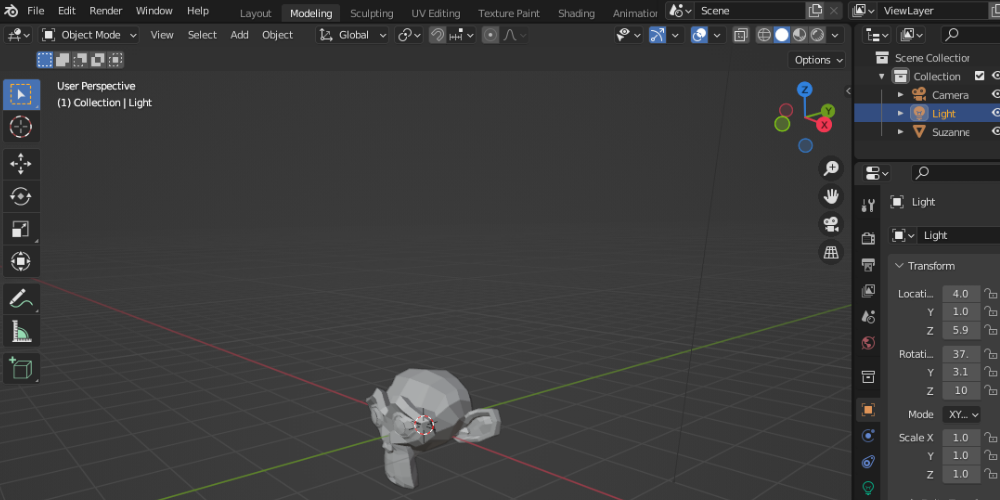The width and height of the screenshot is (1000, 500).
Task: Toggle show gizmos
Action: (x=657, y=35)
